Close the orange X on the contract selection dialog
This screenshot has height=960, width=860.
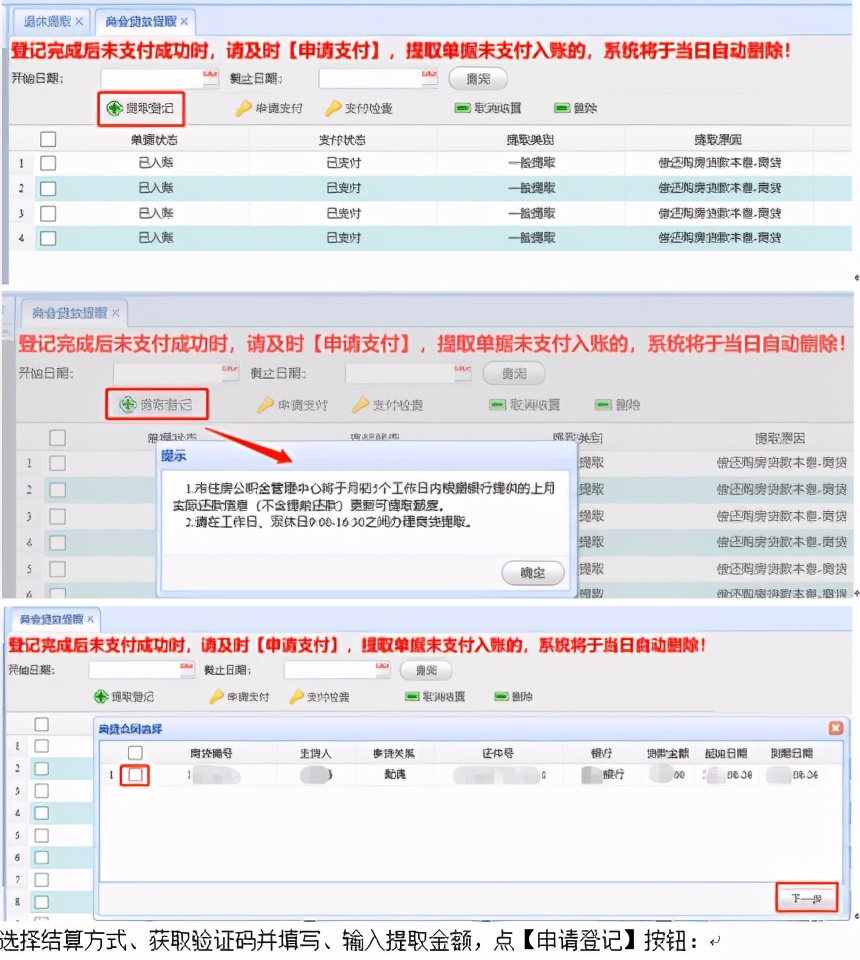(836, 728)
